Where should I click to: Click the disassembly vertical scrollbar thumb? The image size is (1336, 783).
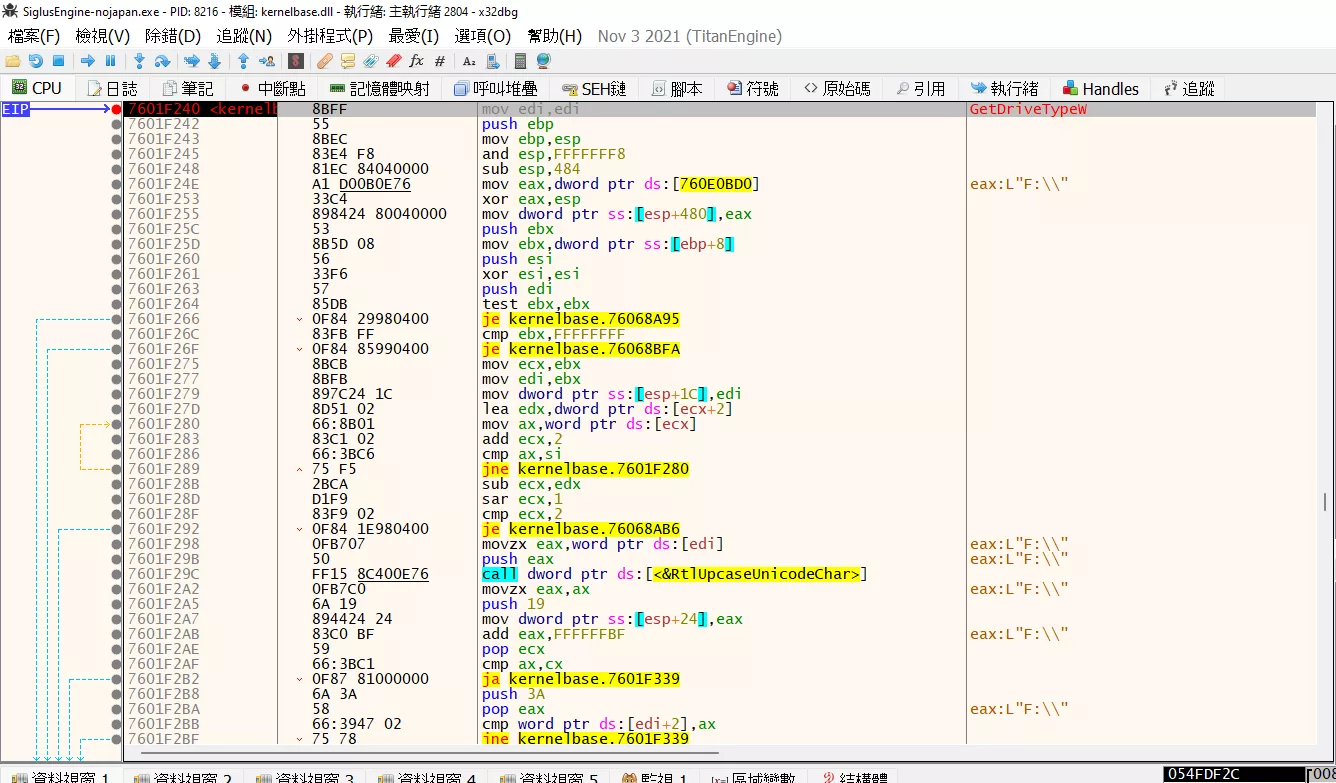tap(1326, 502)
